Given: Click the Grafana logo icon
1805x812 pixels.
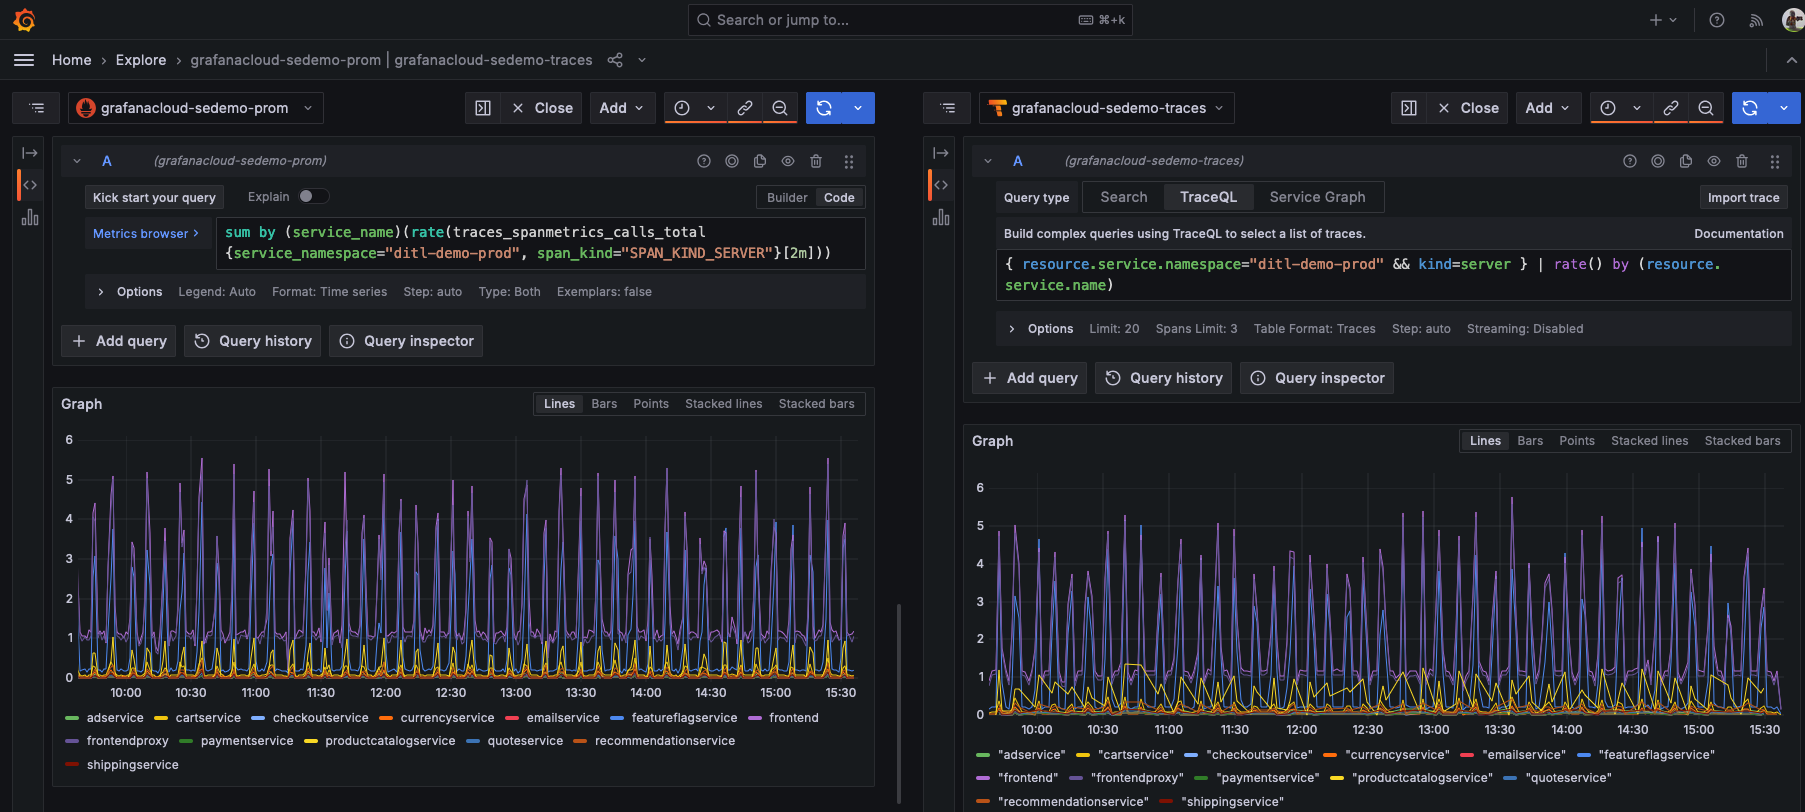Looking at the screenshot, I should coord(25,20).
